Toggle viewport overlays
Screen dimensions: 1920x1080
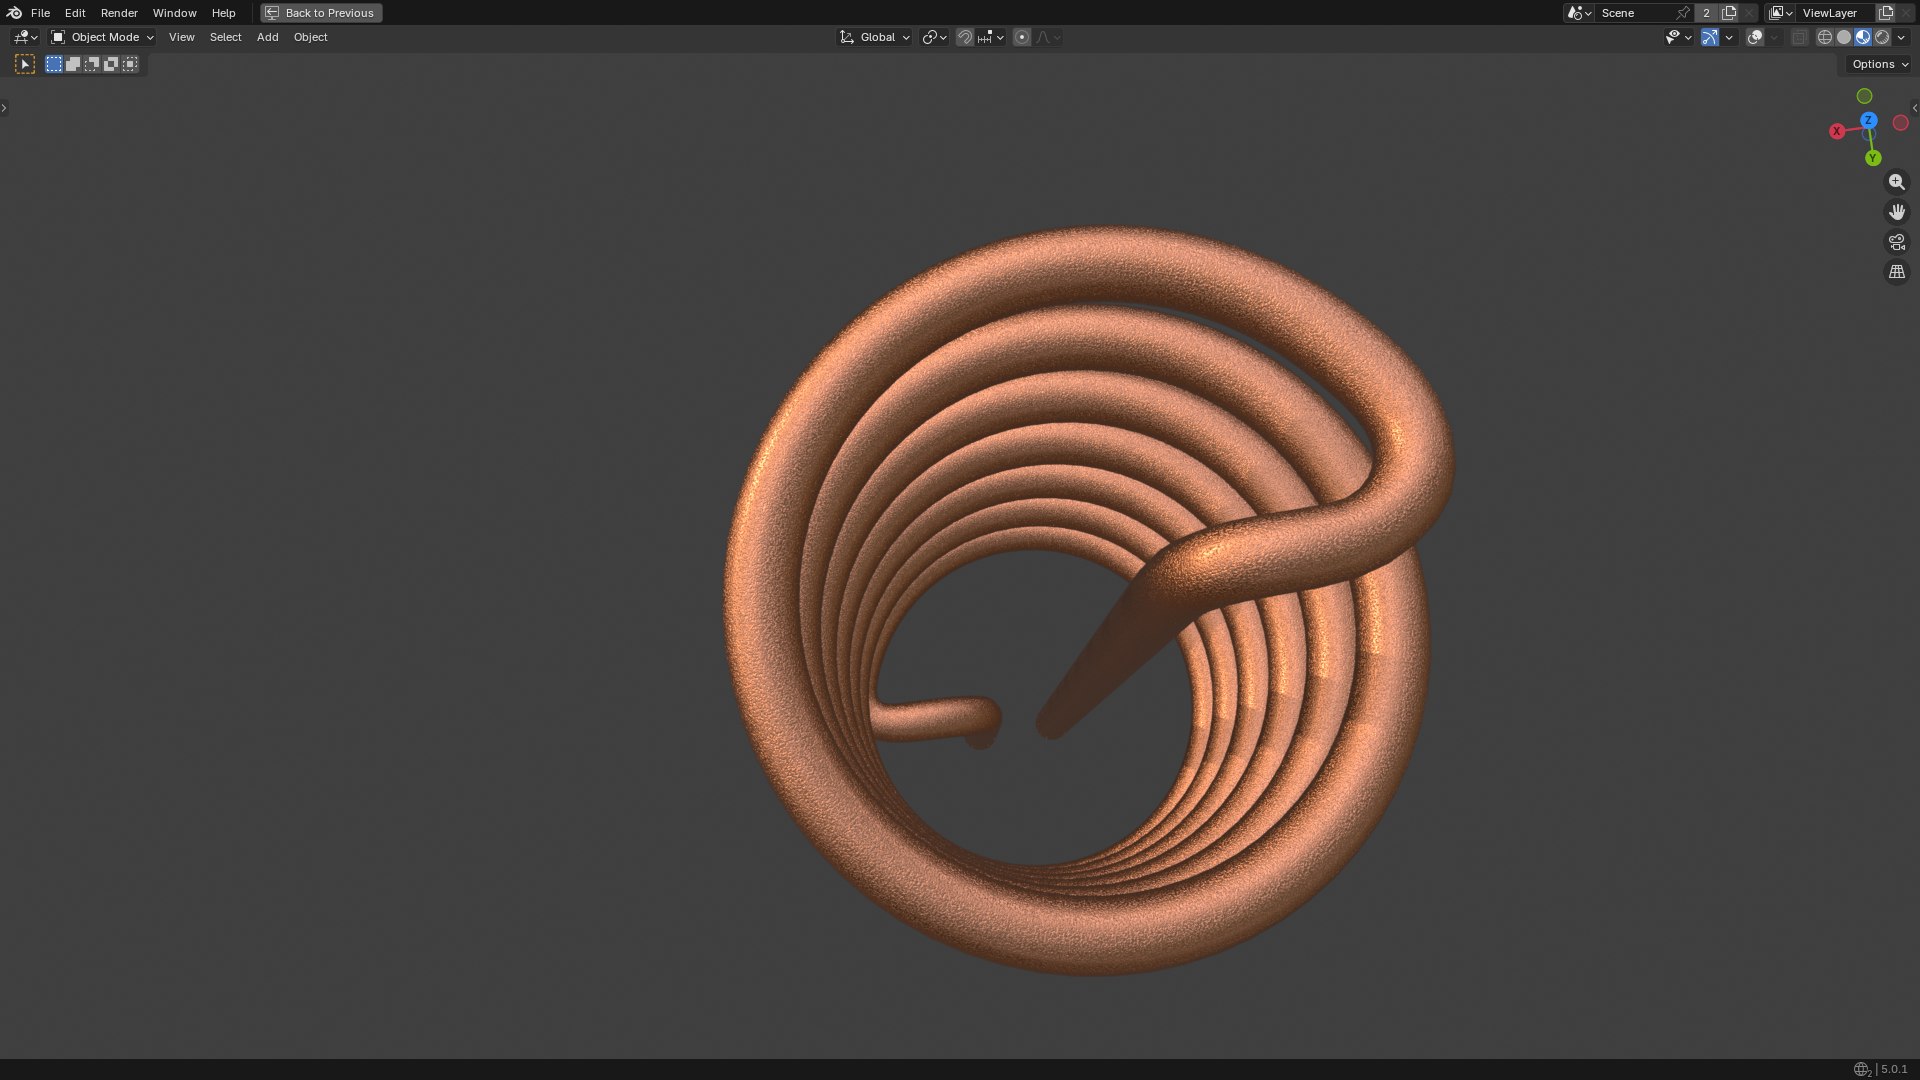tap(1755, 37)
